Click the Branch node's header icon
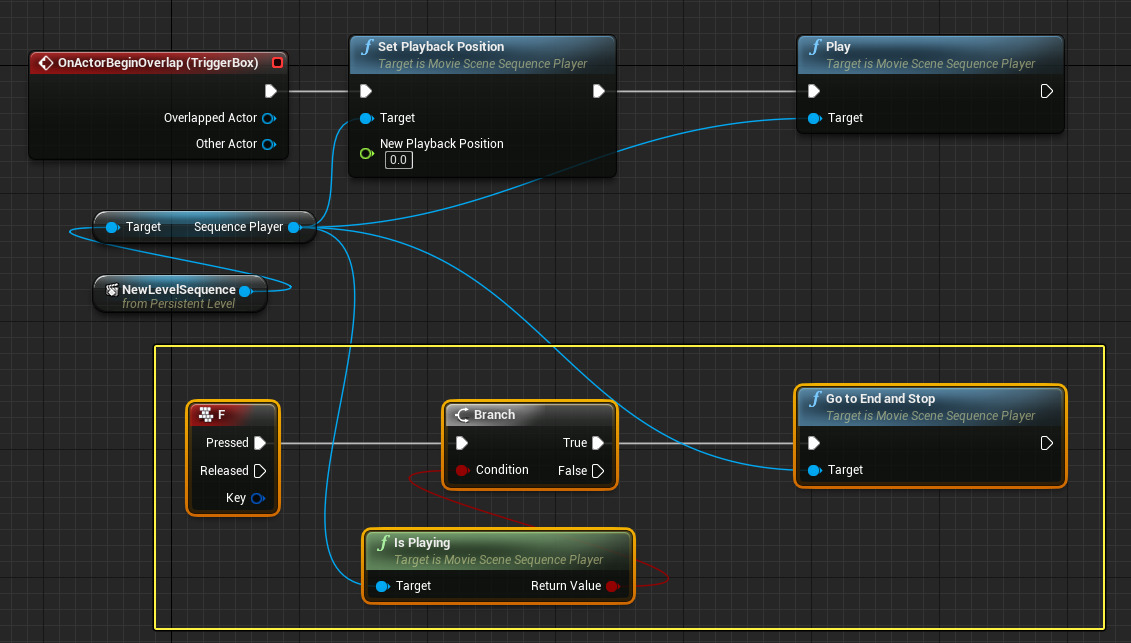This screenshot has height=643, width=1131. pyautogui.click(x=462, y=415)
